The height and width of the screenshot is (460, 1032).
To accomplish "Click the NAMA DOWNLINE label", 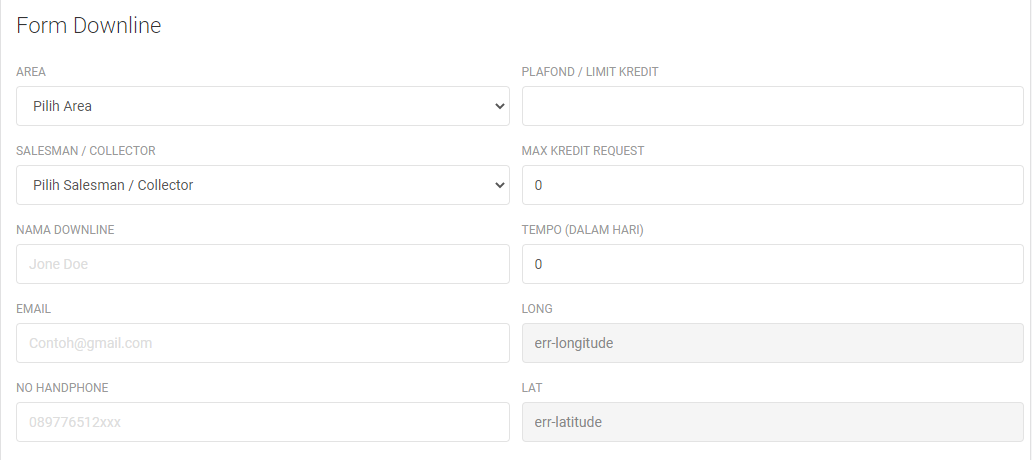I will coord(65,230).
